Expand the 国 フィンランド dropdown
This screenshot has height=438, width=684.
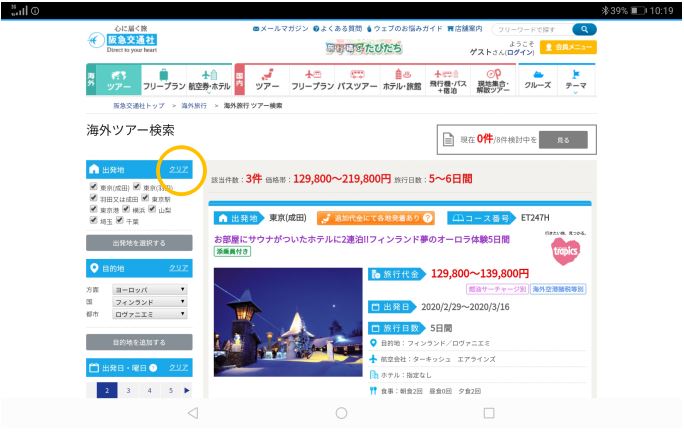pyautogui.click(x=149, y=301)
